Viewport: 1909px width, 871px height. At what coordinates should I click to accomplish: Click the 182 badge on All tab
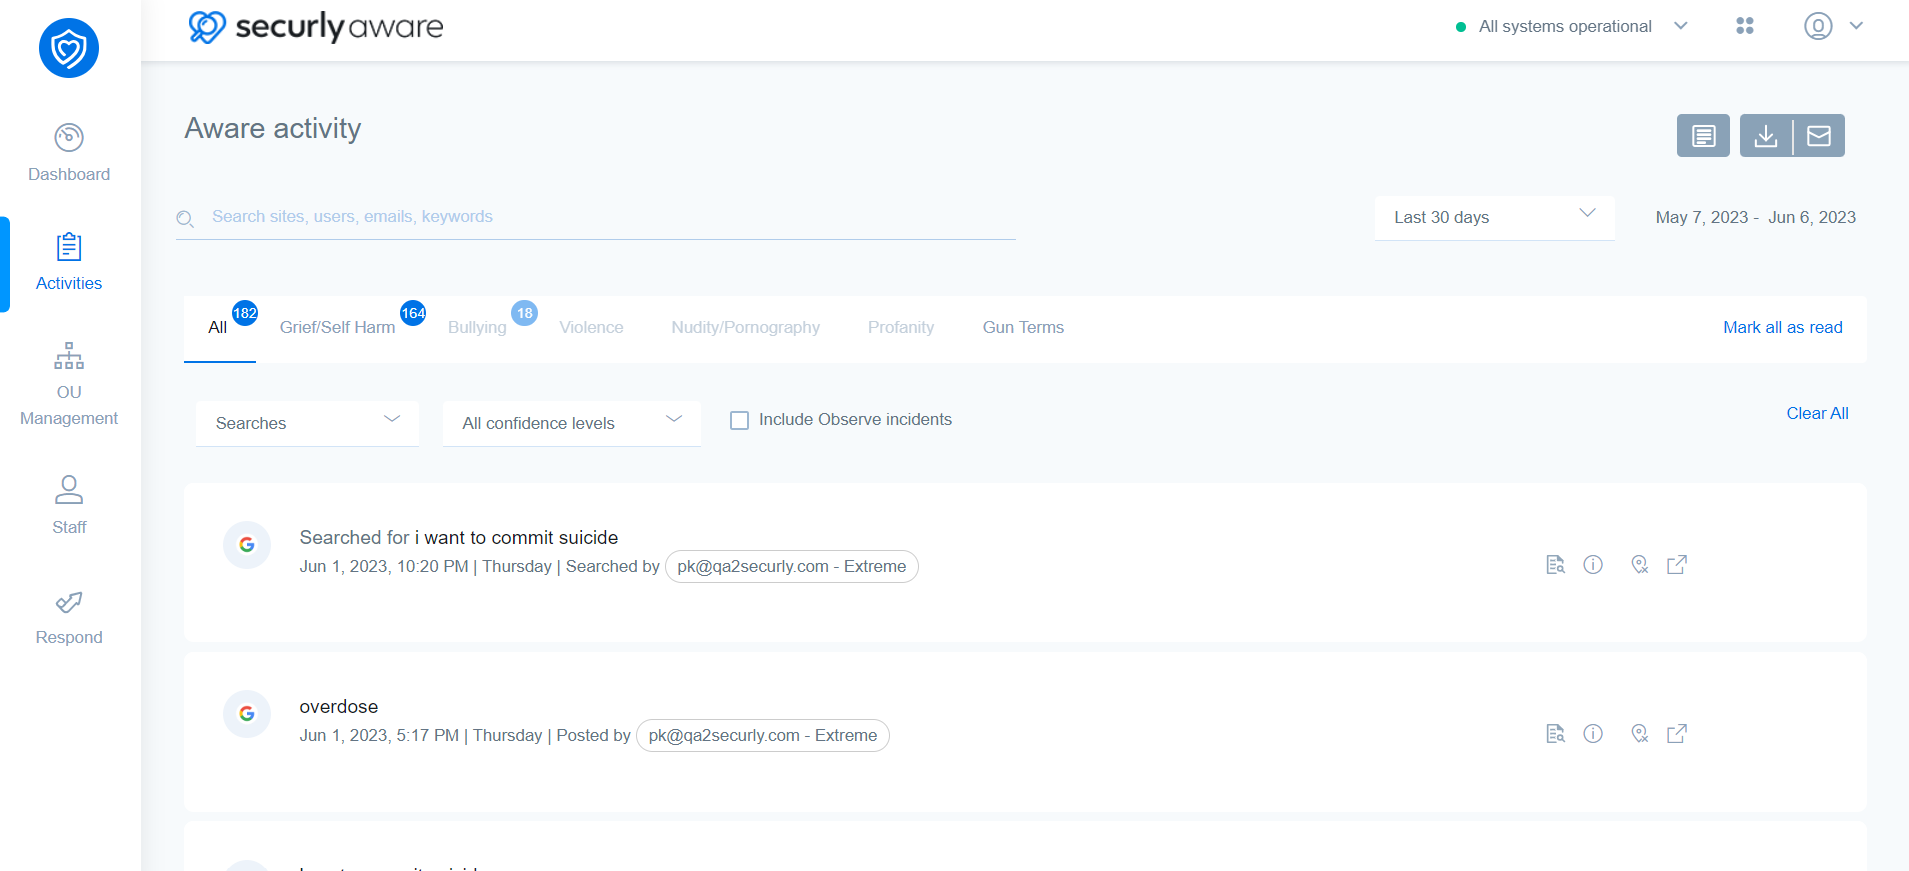245,313
